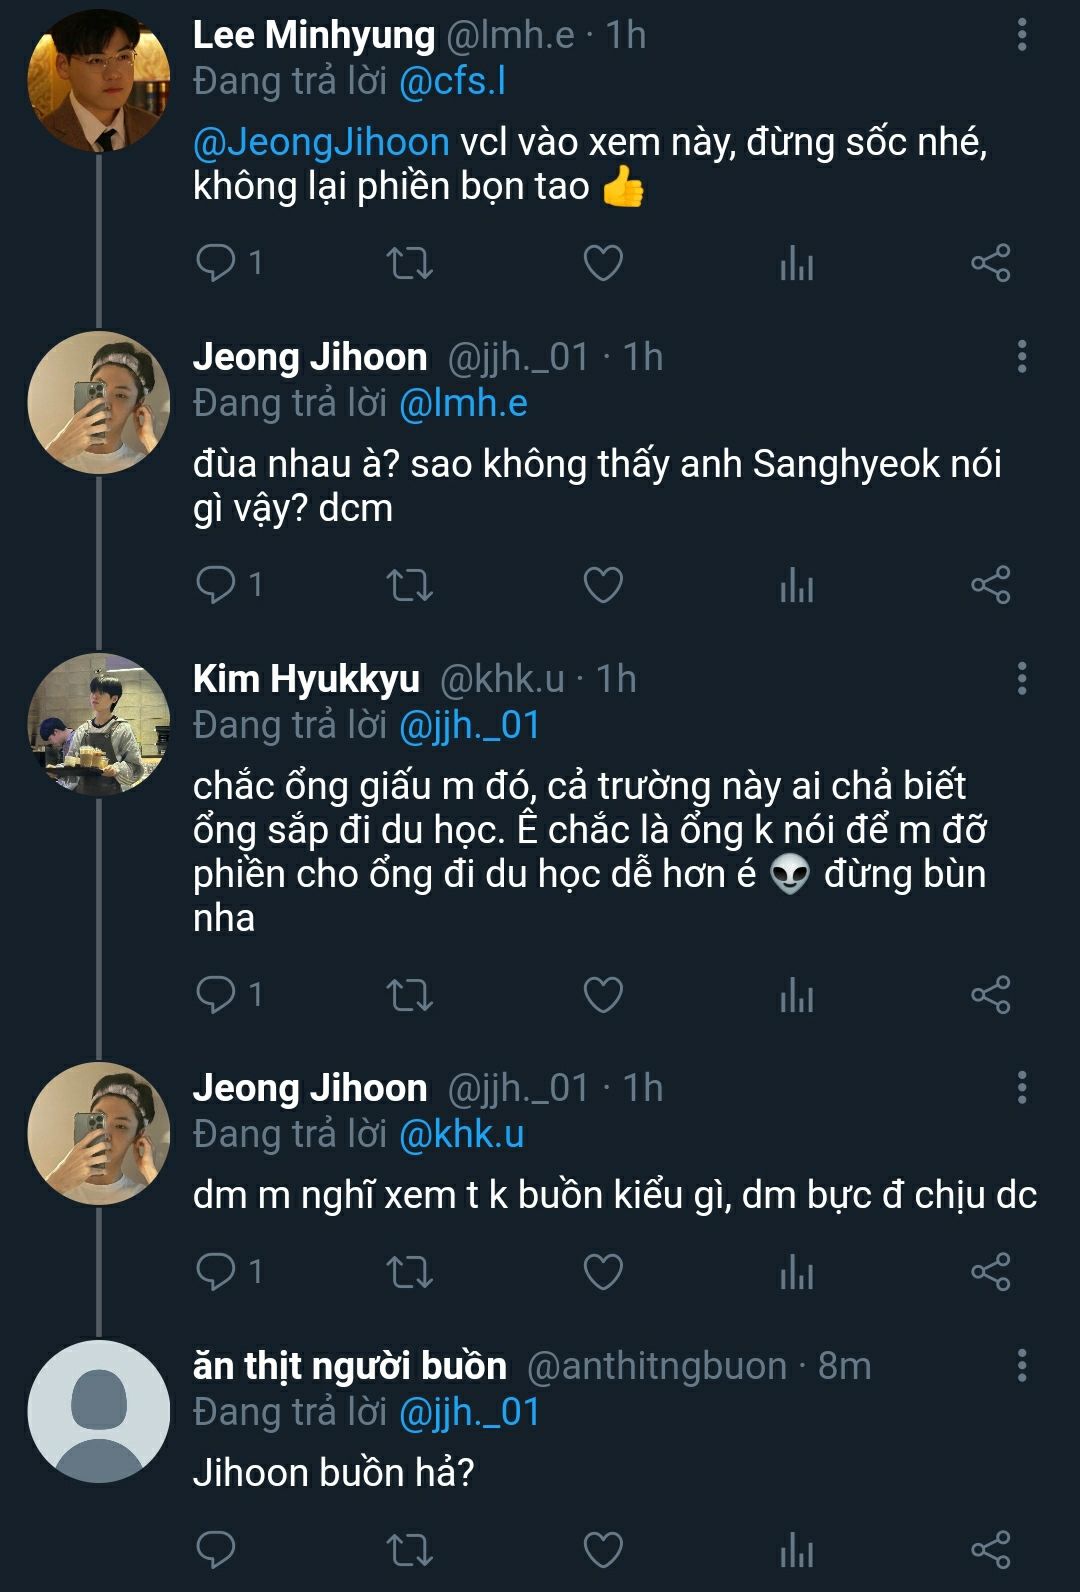
Task: Open Lee Minhyung's profile name
Action: (x=313, y=35)
